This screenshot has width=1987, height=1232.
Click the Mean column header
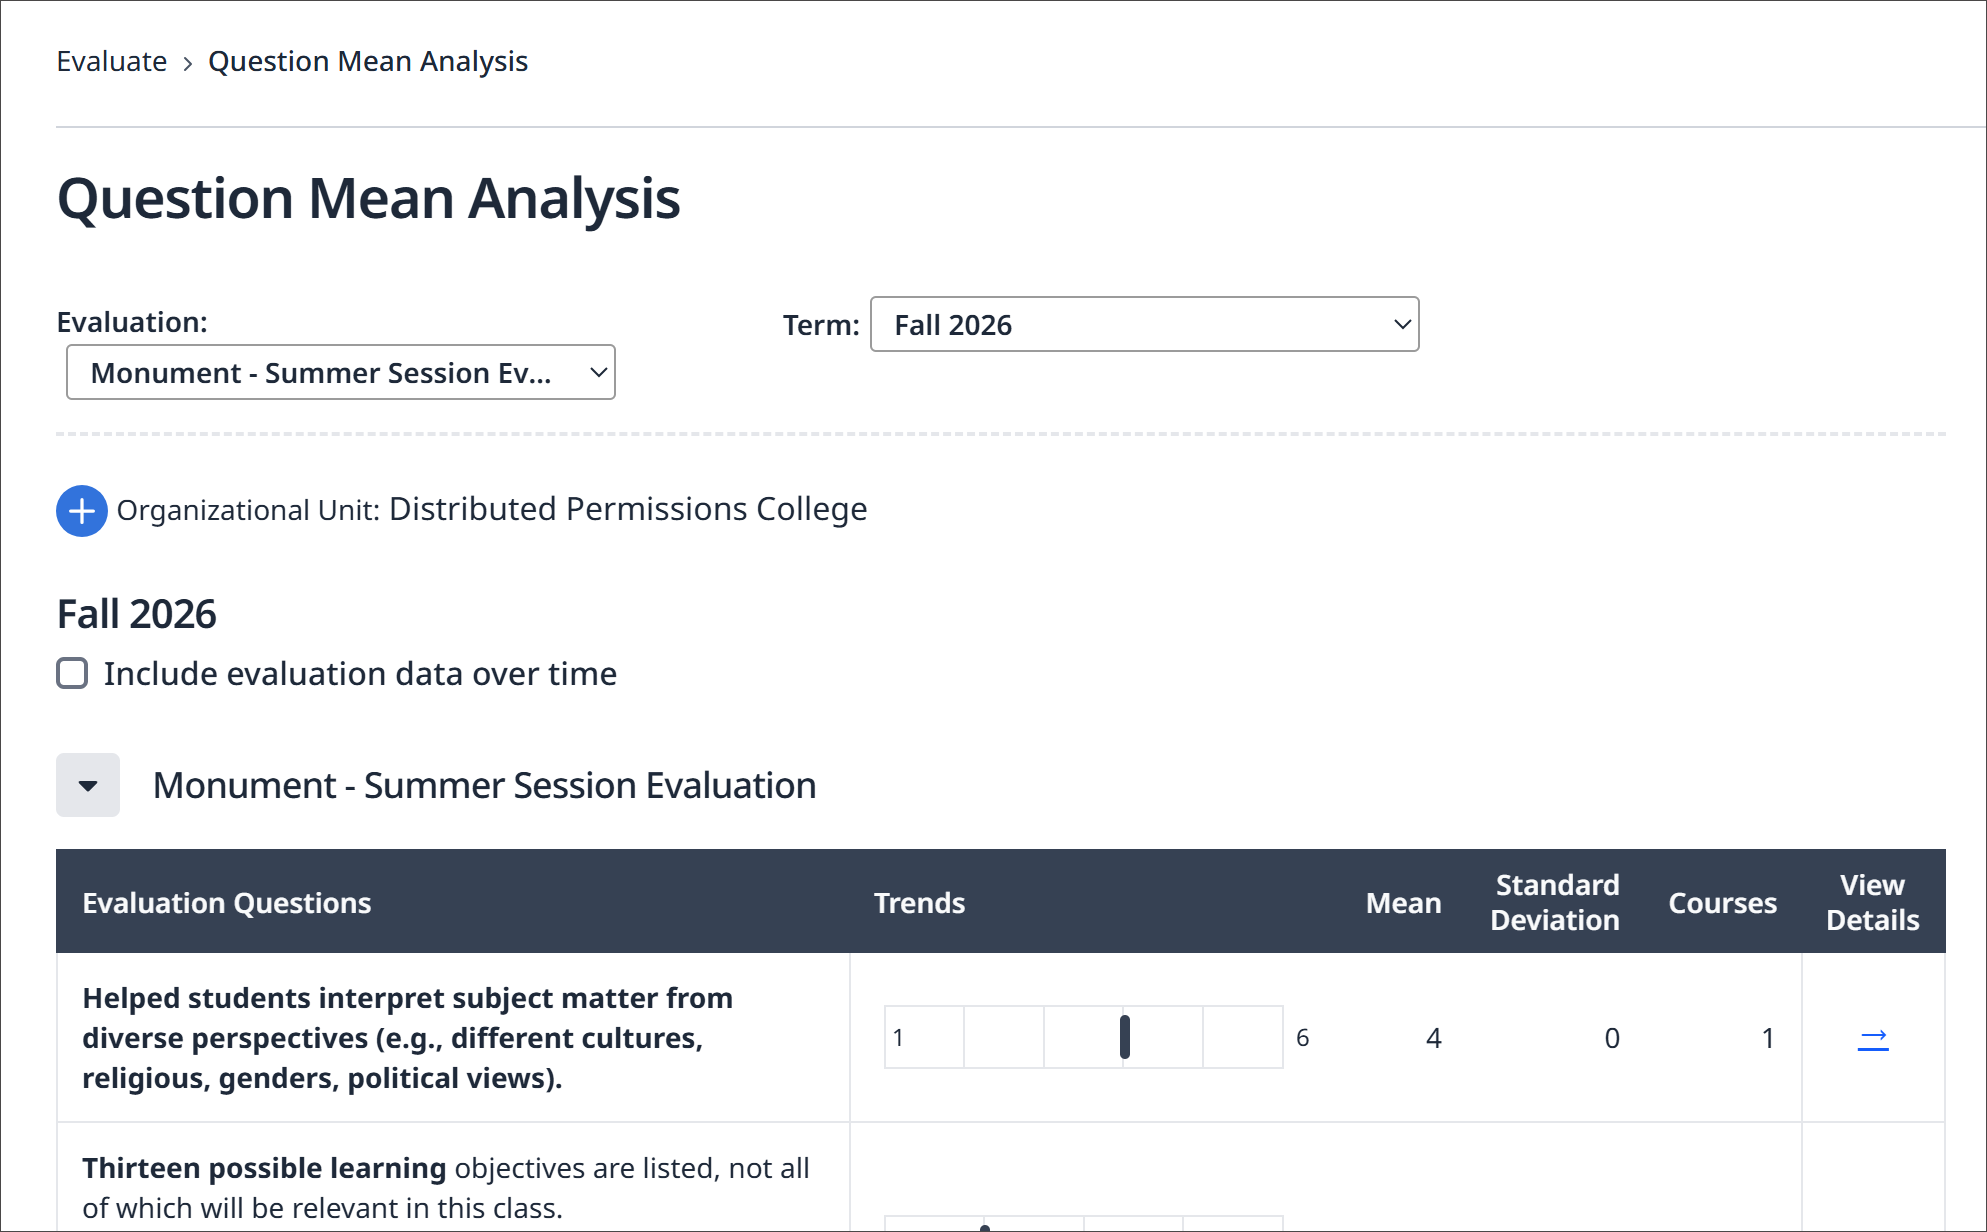[1403, 903]
